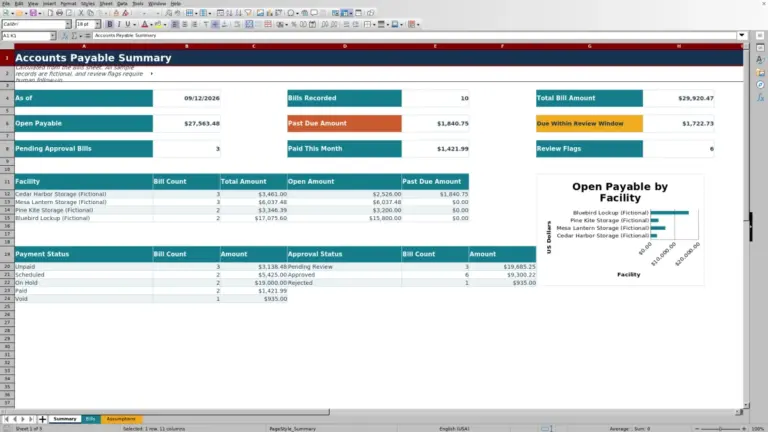Click the Print icon in toolbar
The image size is (768, 432).
59,13
